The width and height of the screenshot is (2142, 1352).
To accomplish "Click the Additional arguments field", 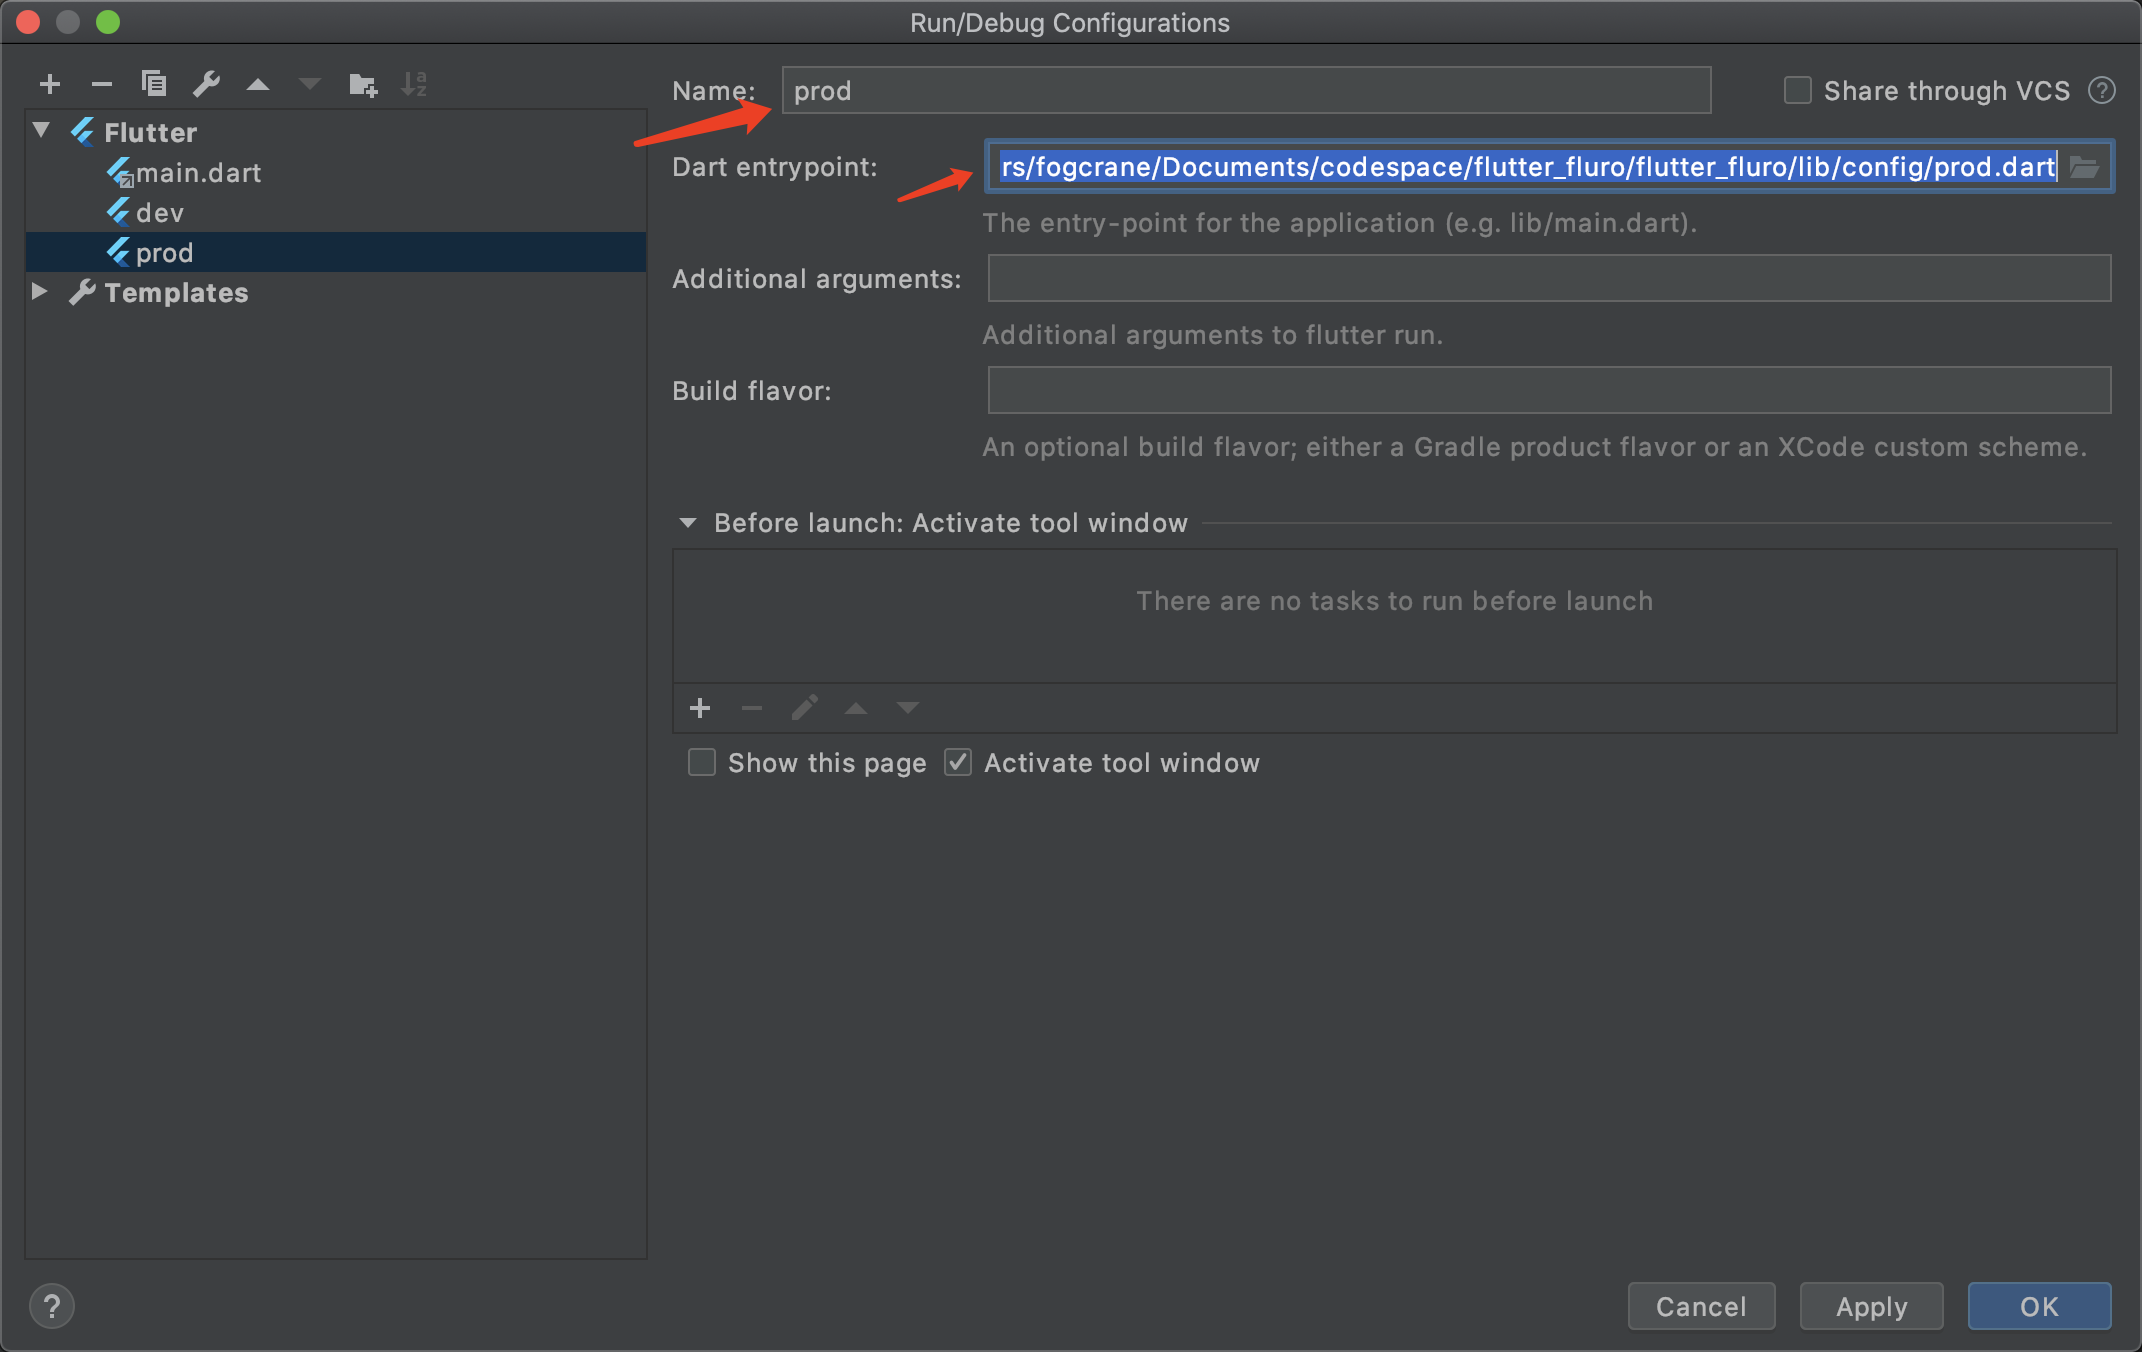I will pyautogui.click(x=1549, y=278).
